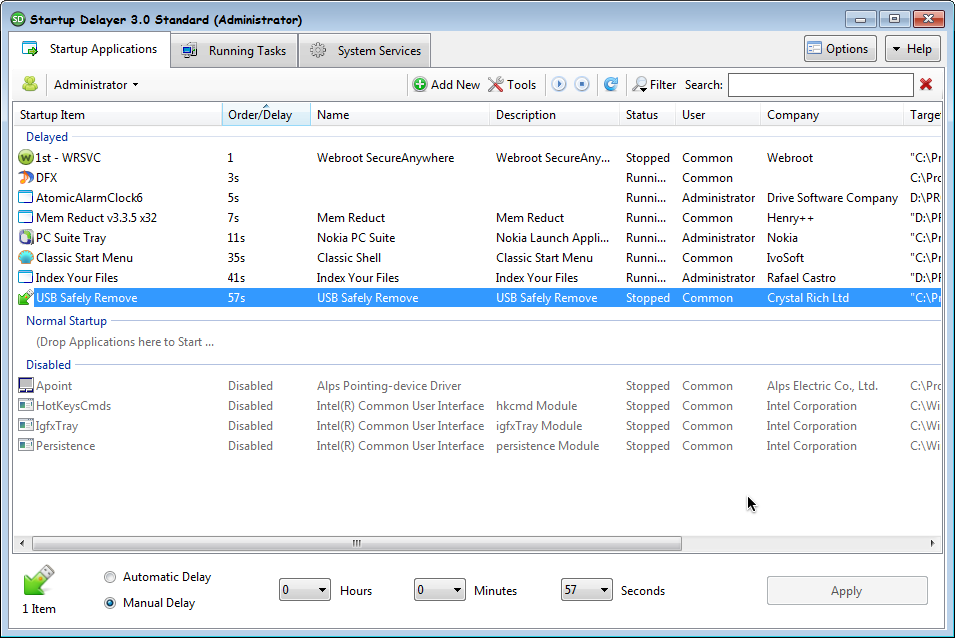Screen dimensions: 955x638
Task: Select the Automatic Delay radio button
Action: point(110,577)
